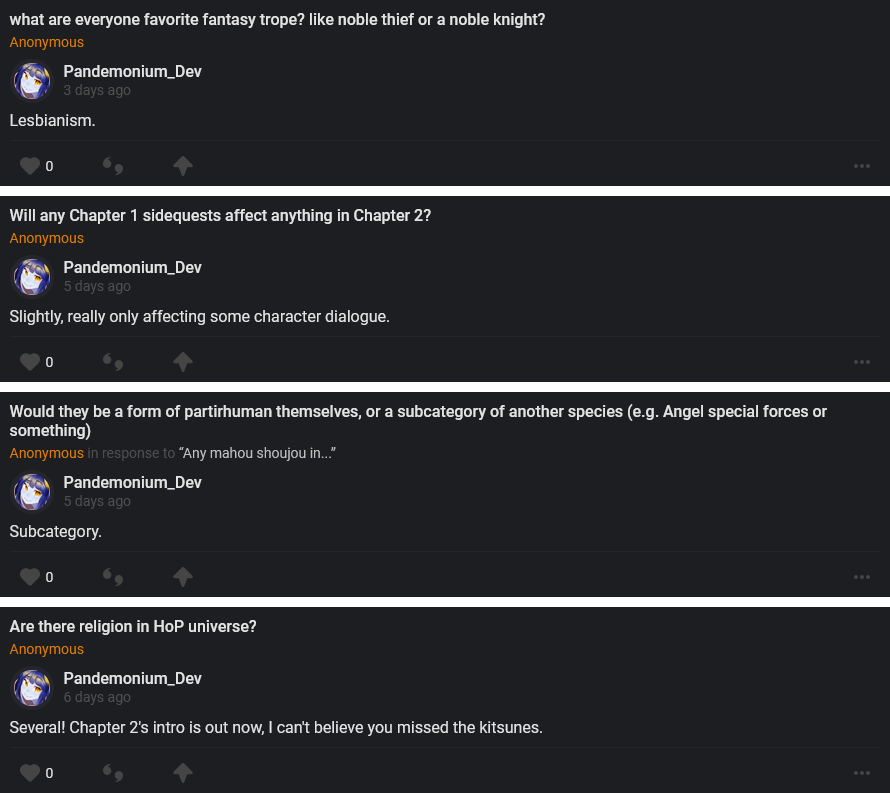Open the ellipsis menu on sidequests answer
The width and height of the screenshot is (890, 793).
click(862, 362)
